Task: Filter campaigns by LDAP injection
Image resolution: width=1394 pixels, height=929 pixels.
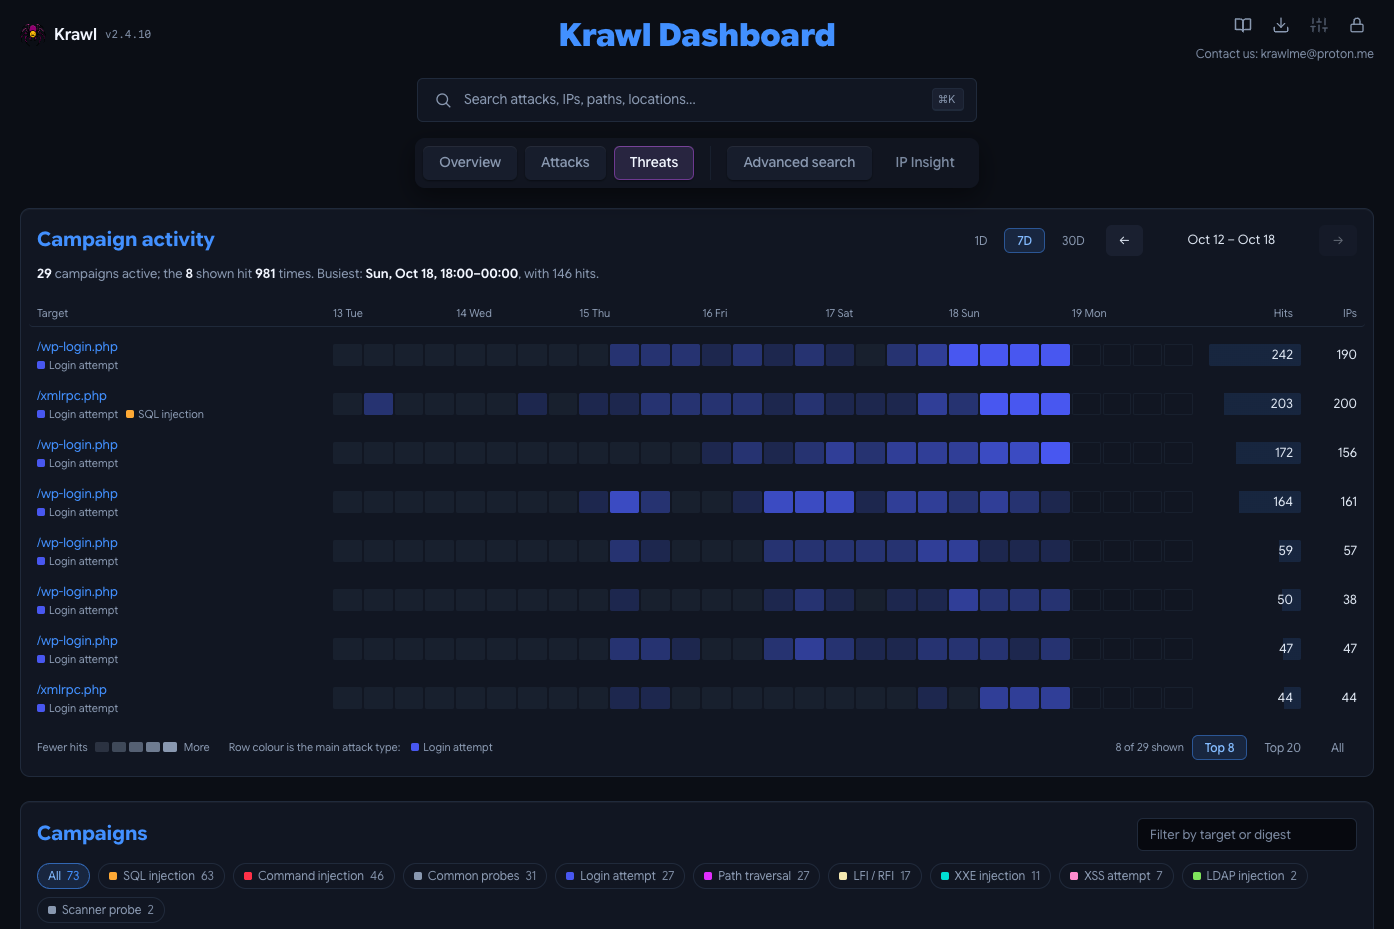Action: pyautogui.click(x=1245, y=876)
